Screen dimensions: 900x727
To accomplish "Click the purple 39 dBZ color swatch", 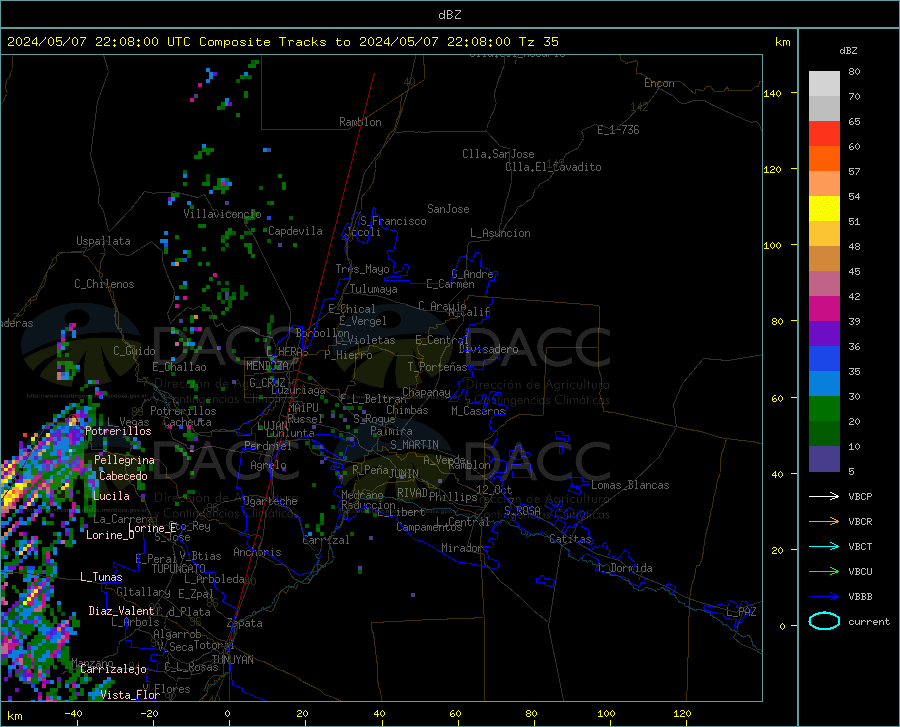I will (x=824, y=334).
